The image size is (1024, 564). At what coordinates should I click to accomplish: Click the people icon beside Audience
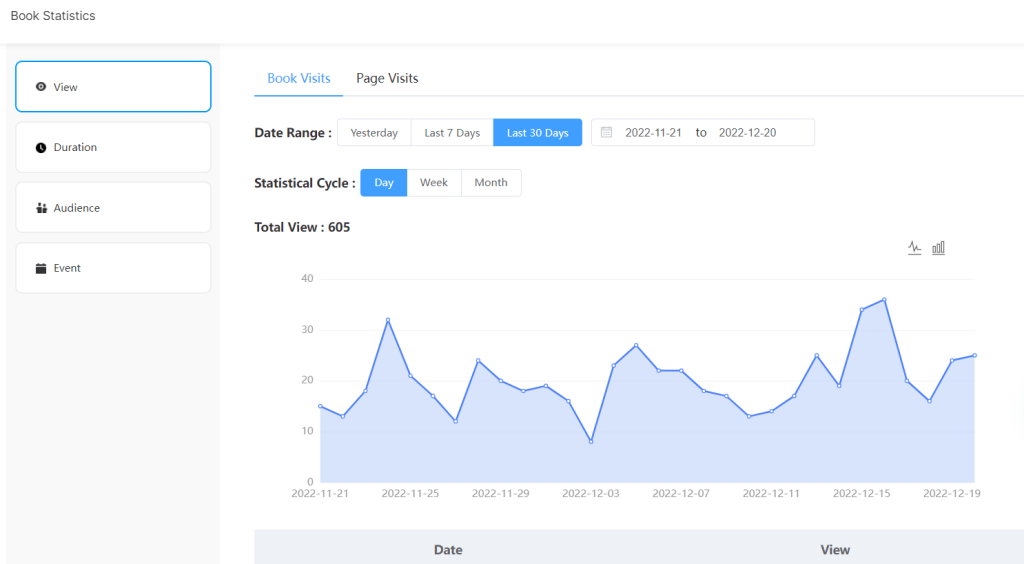41,208
